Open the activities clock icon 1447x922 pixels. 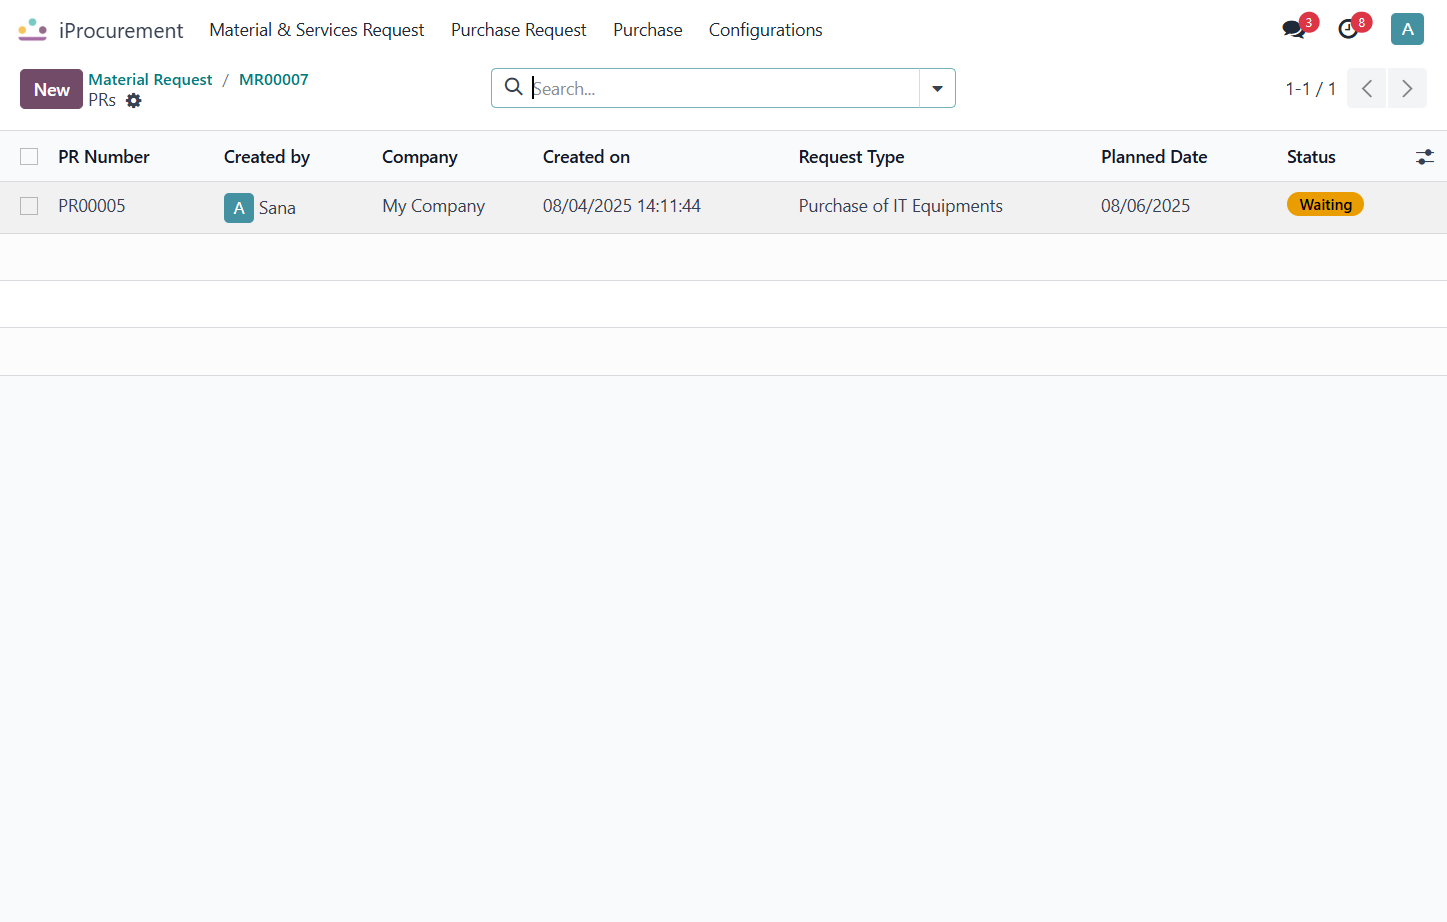(1348, 29)
